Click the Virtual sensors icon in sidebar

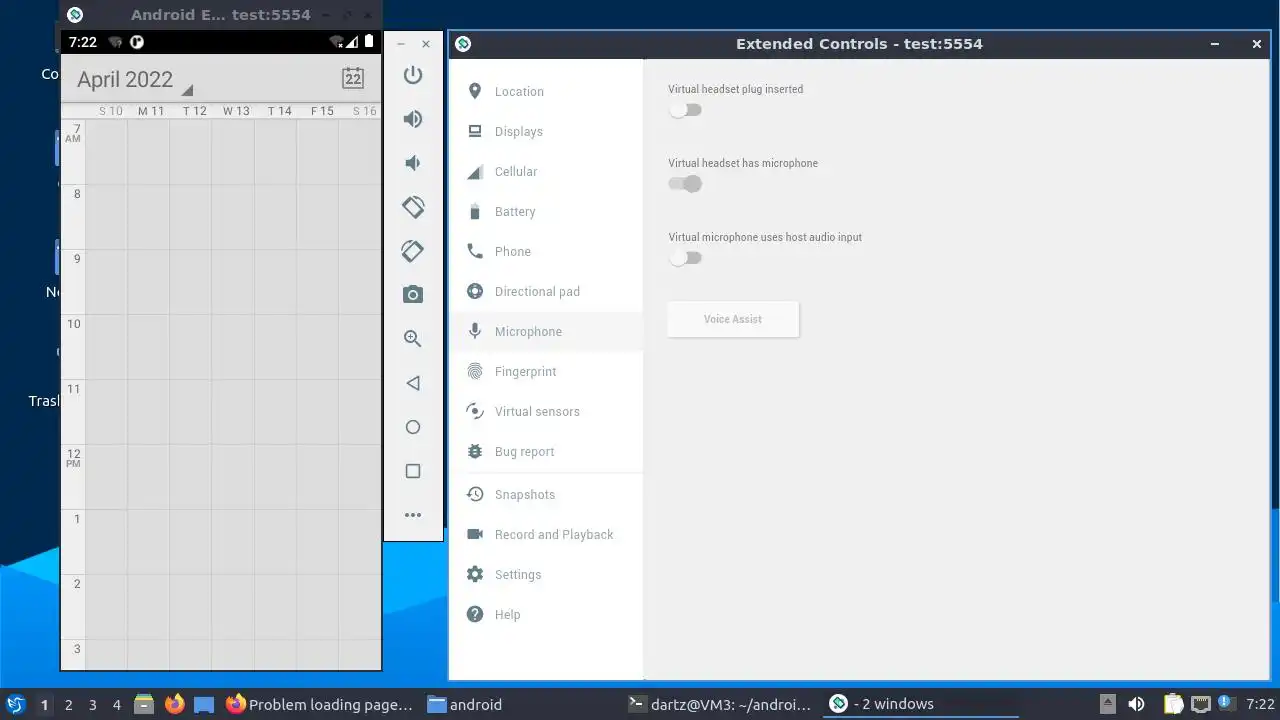point(475,411)
